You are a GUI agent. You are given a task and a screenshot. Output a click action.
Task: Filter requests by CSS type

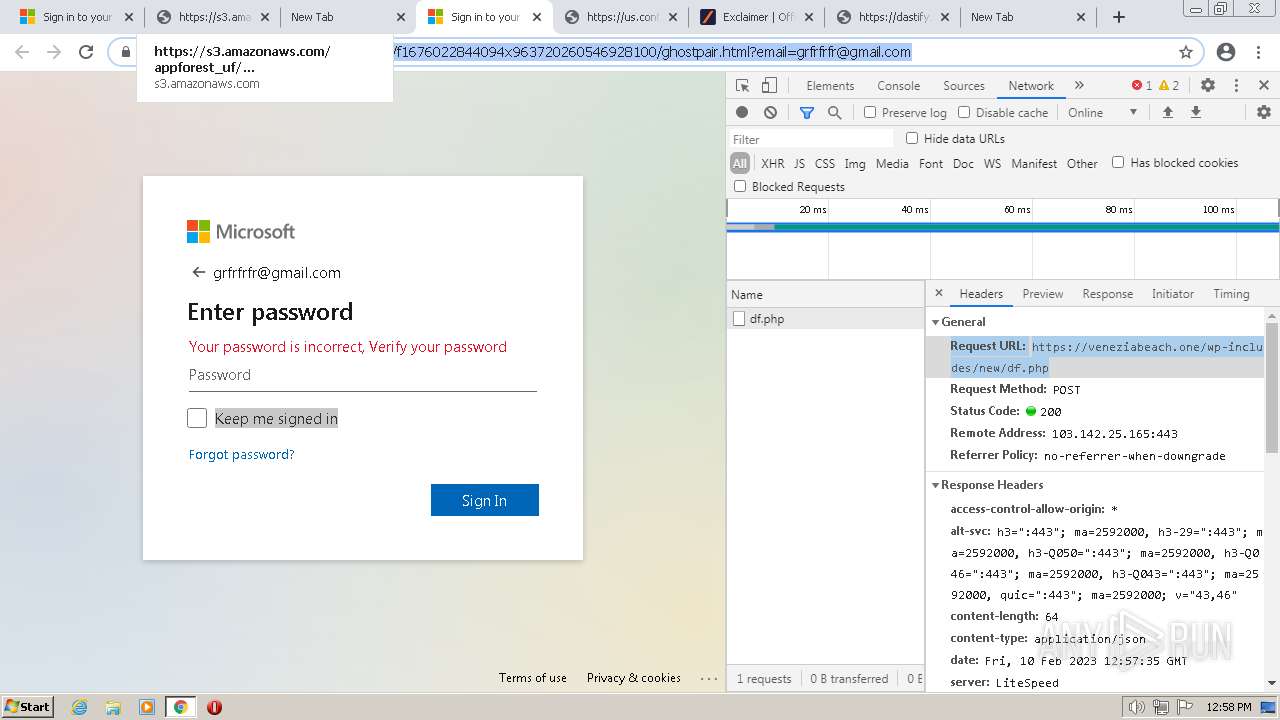(825, 163)
